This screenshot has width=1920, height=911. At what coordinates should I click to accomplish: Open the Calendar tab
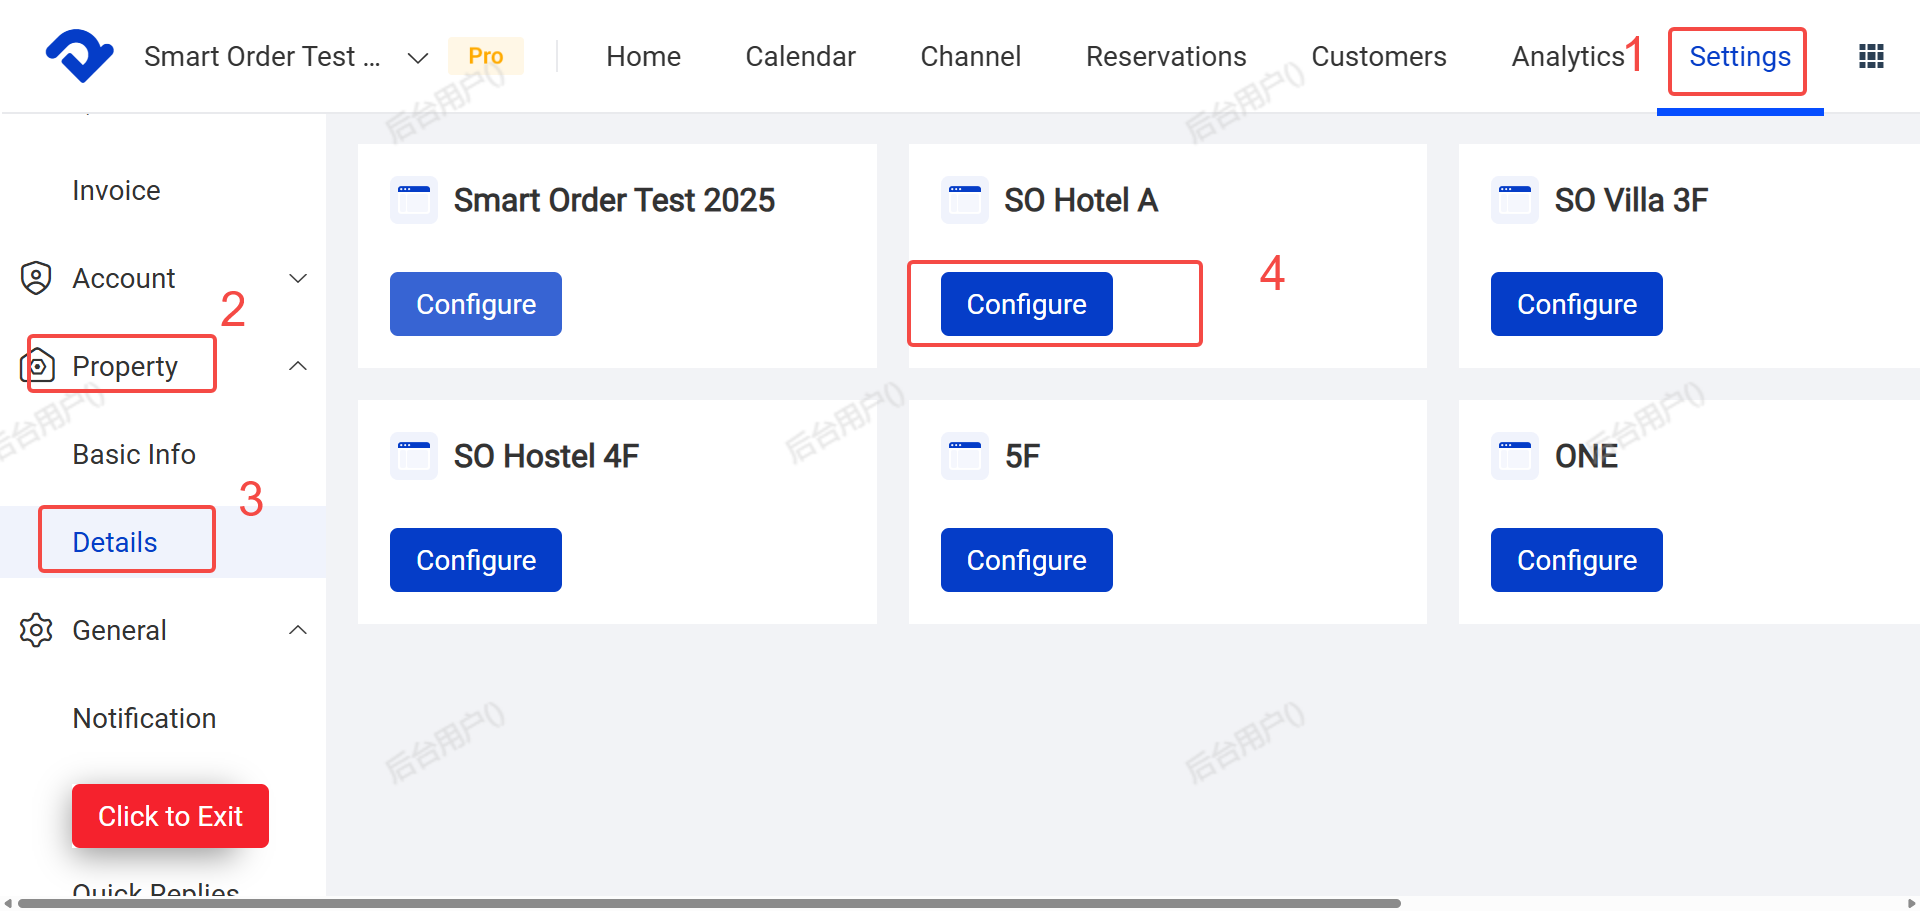(800, 56)
